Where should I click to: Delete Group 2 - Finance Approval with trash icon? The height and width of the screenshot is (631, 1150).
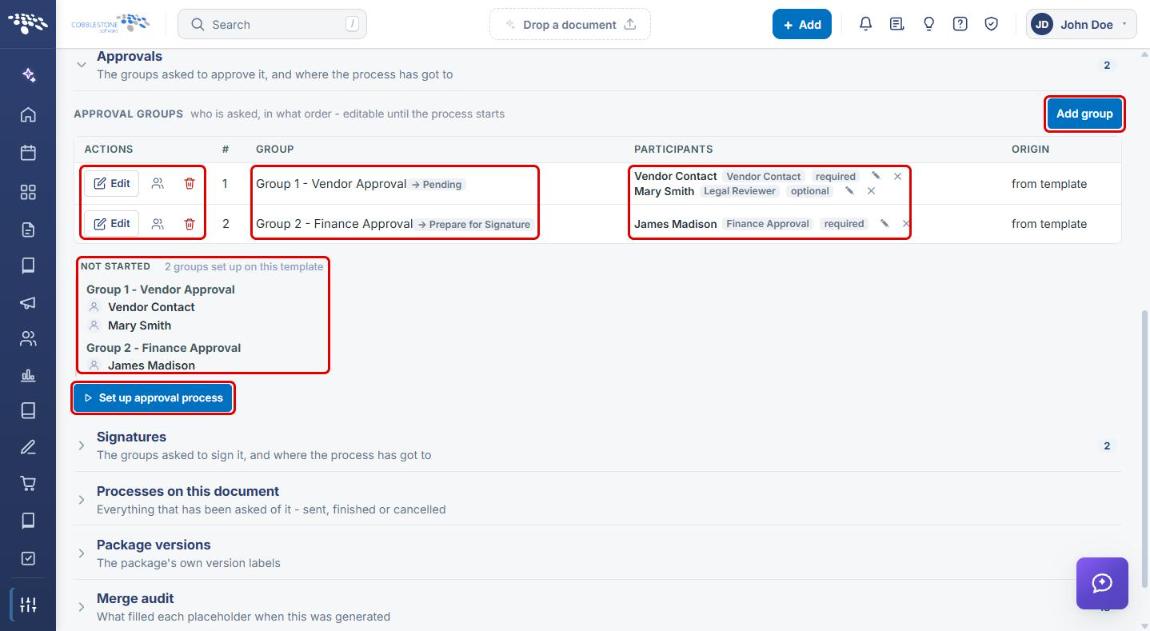(189, 224)
